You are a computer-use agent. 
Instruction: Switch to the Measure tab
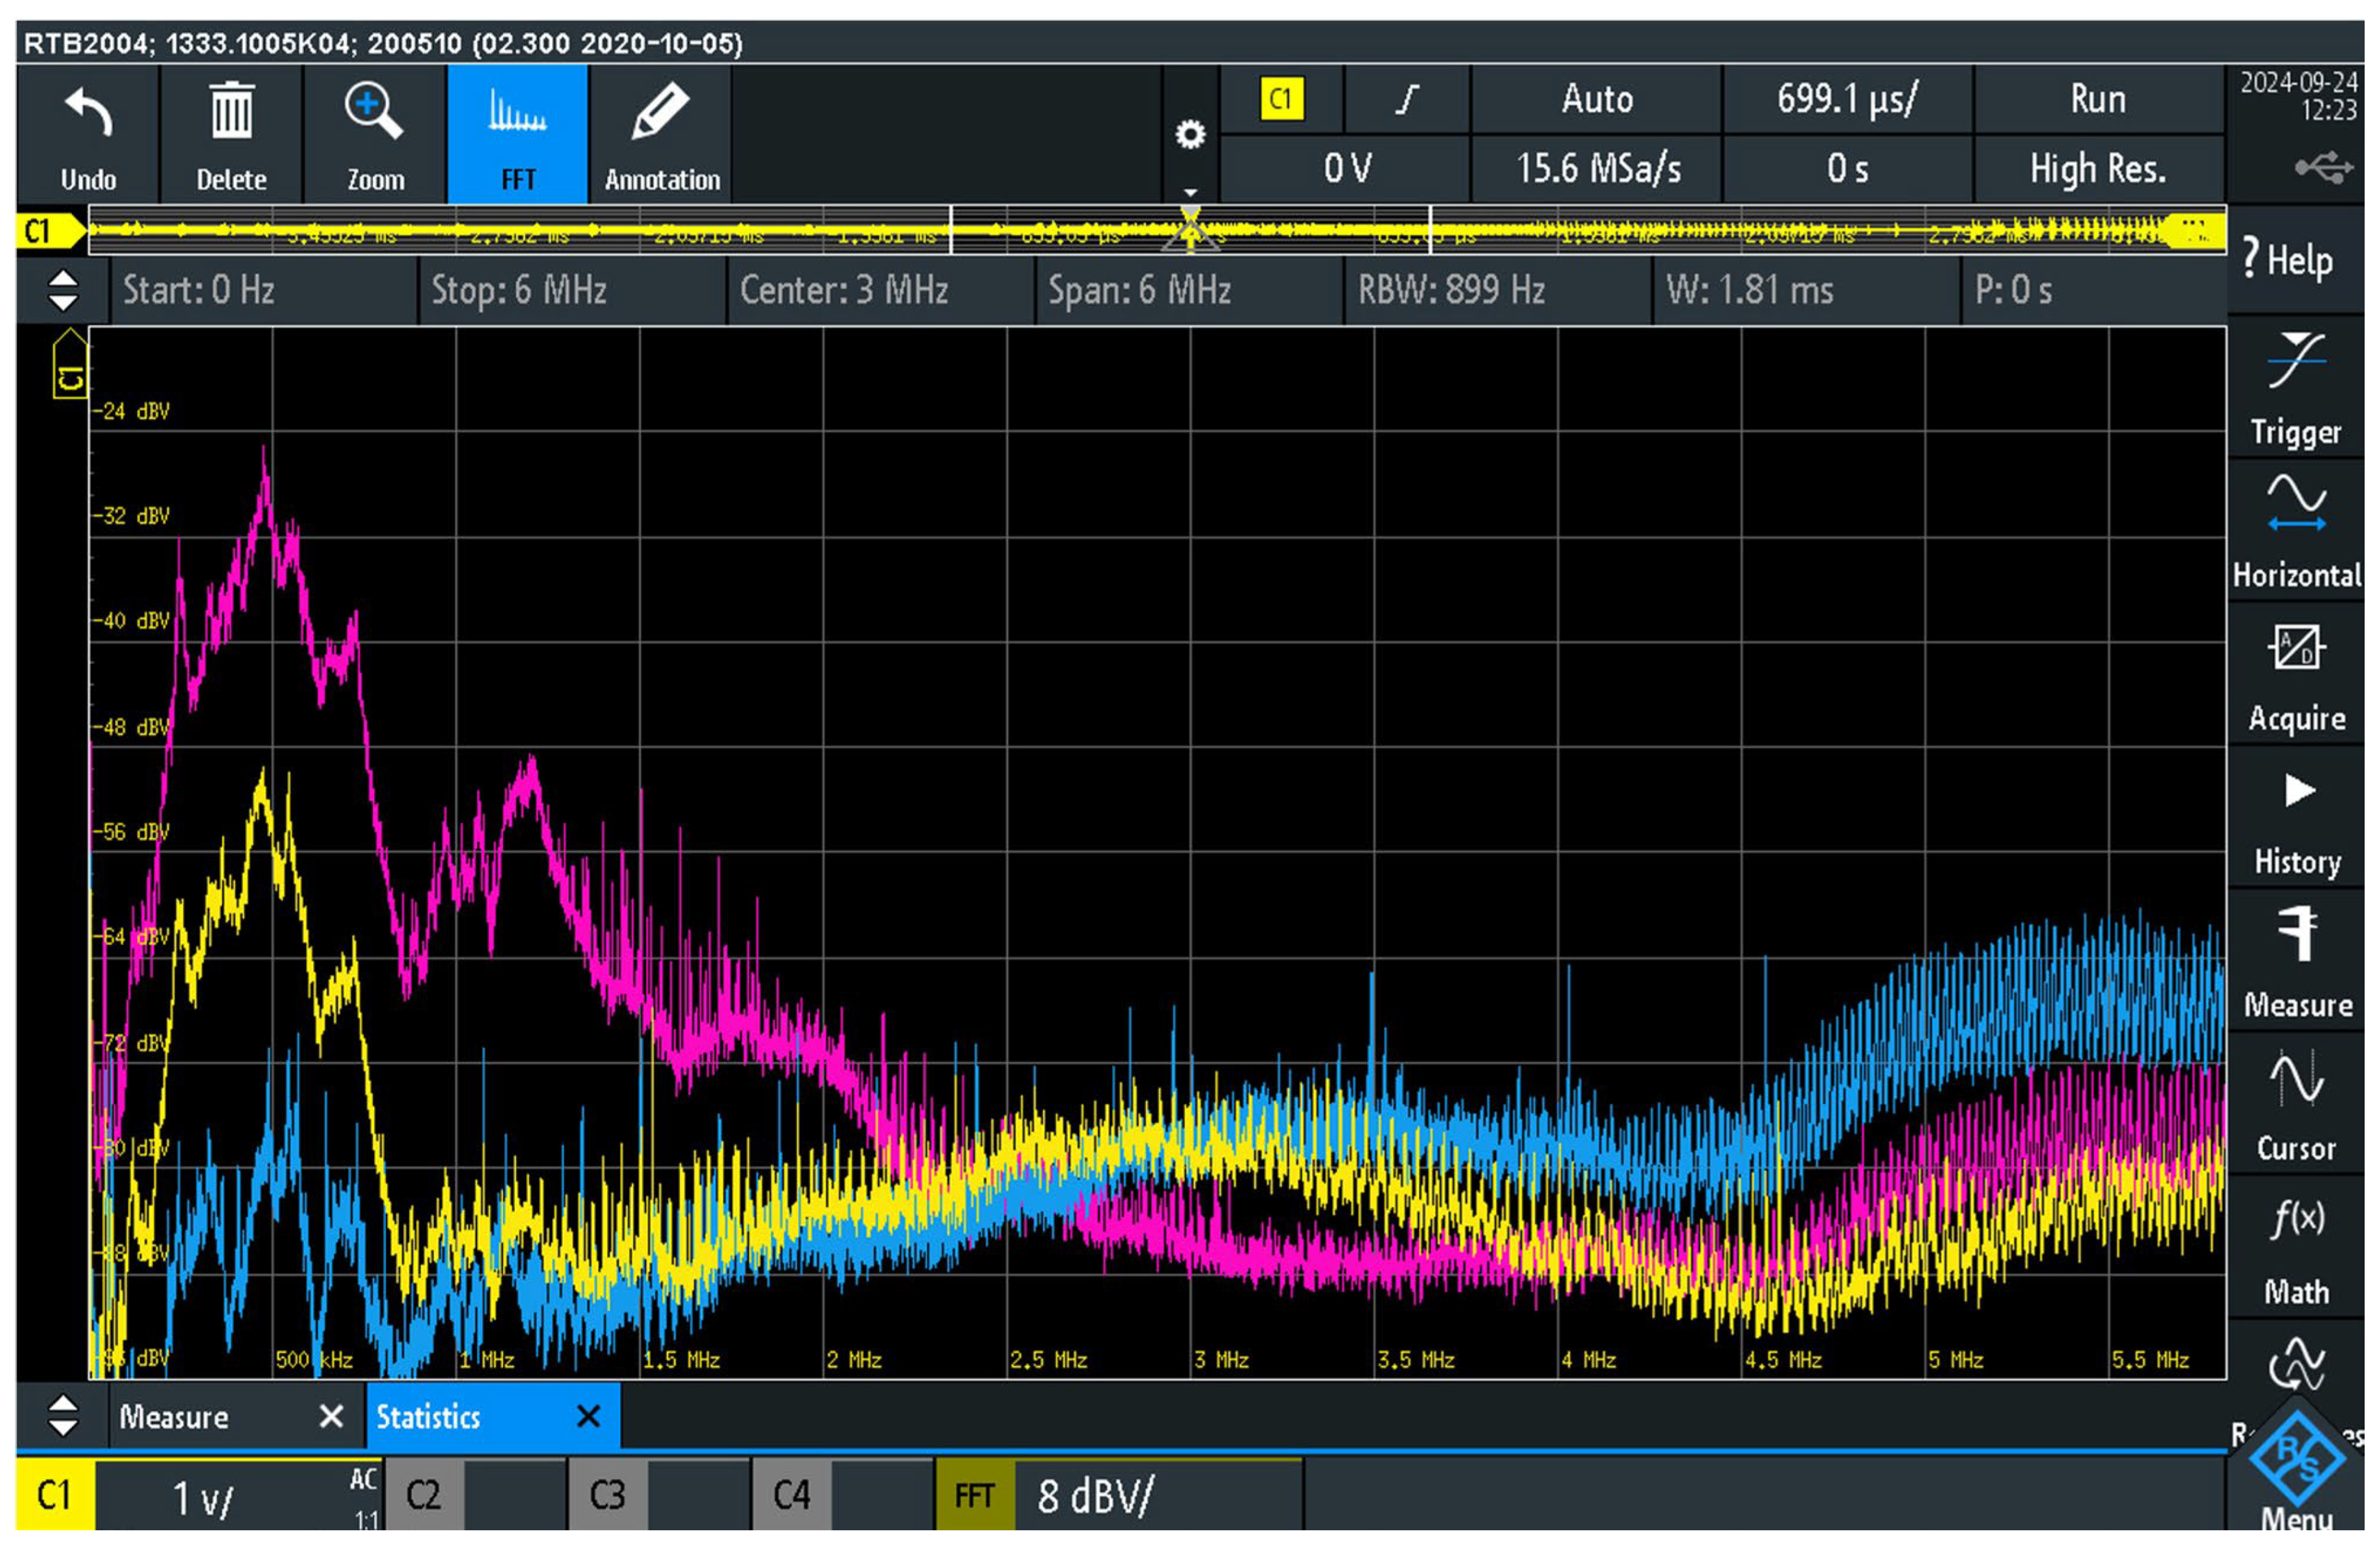pos(175,1417)
